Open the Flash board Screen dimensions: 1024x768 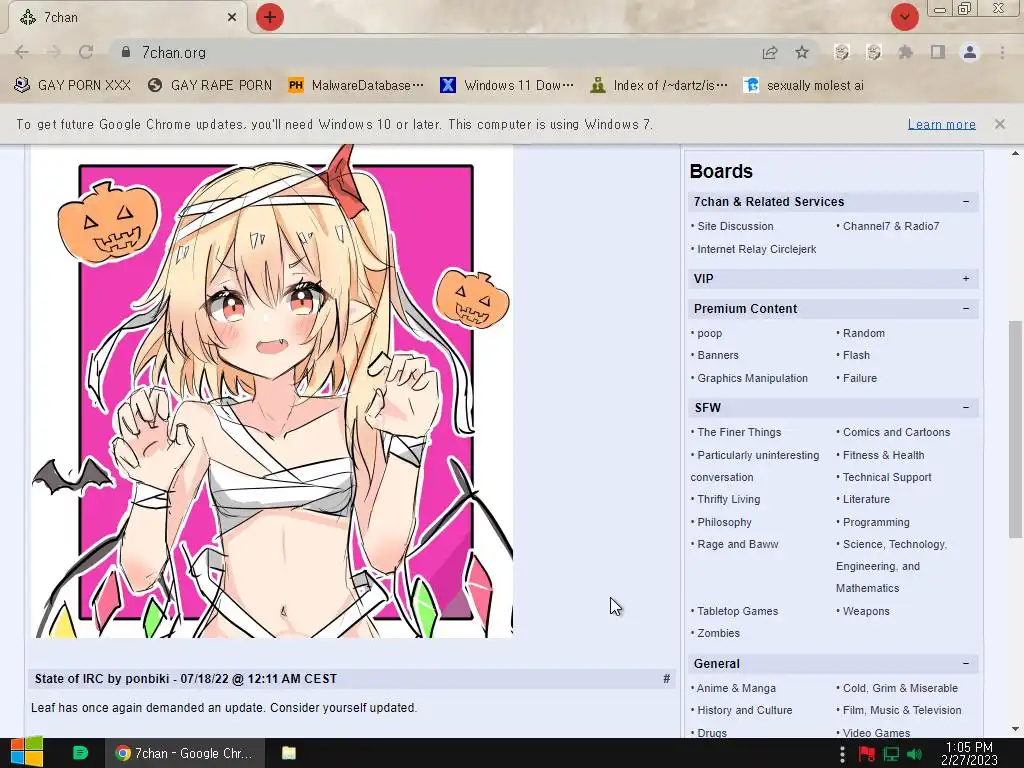coord(856,355)
